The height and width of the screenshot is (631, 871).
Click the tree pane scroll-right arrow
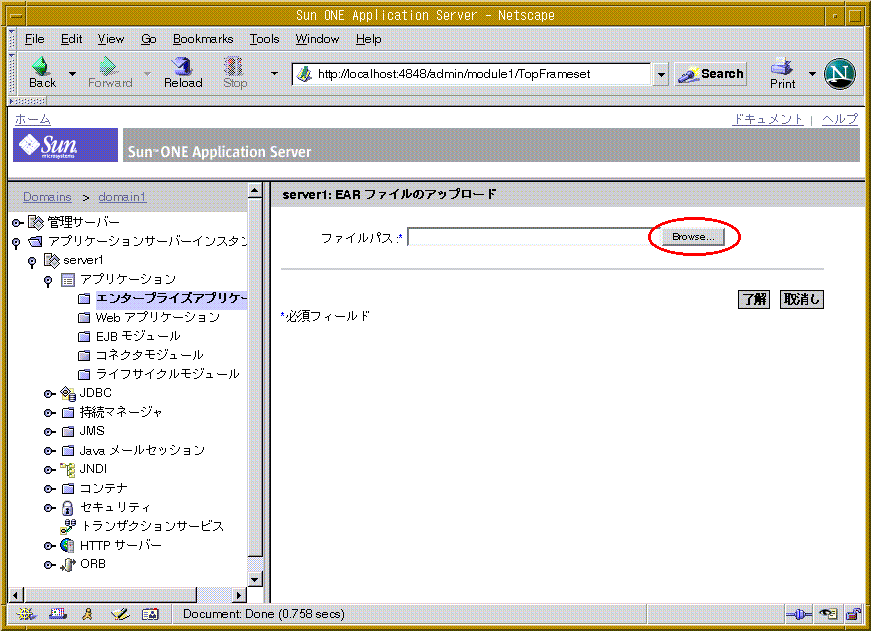click(238, 595)
